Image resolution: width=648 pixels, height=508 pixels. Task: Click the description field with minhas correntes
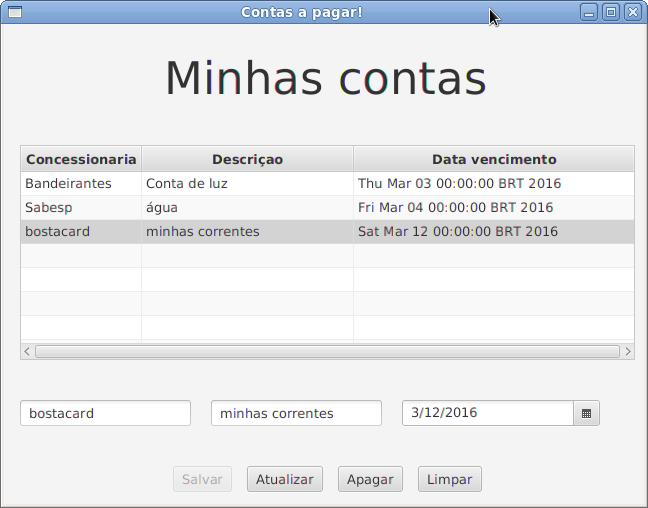pos(296,413)
